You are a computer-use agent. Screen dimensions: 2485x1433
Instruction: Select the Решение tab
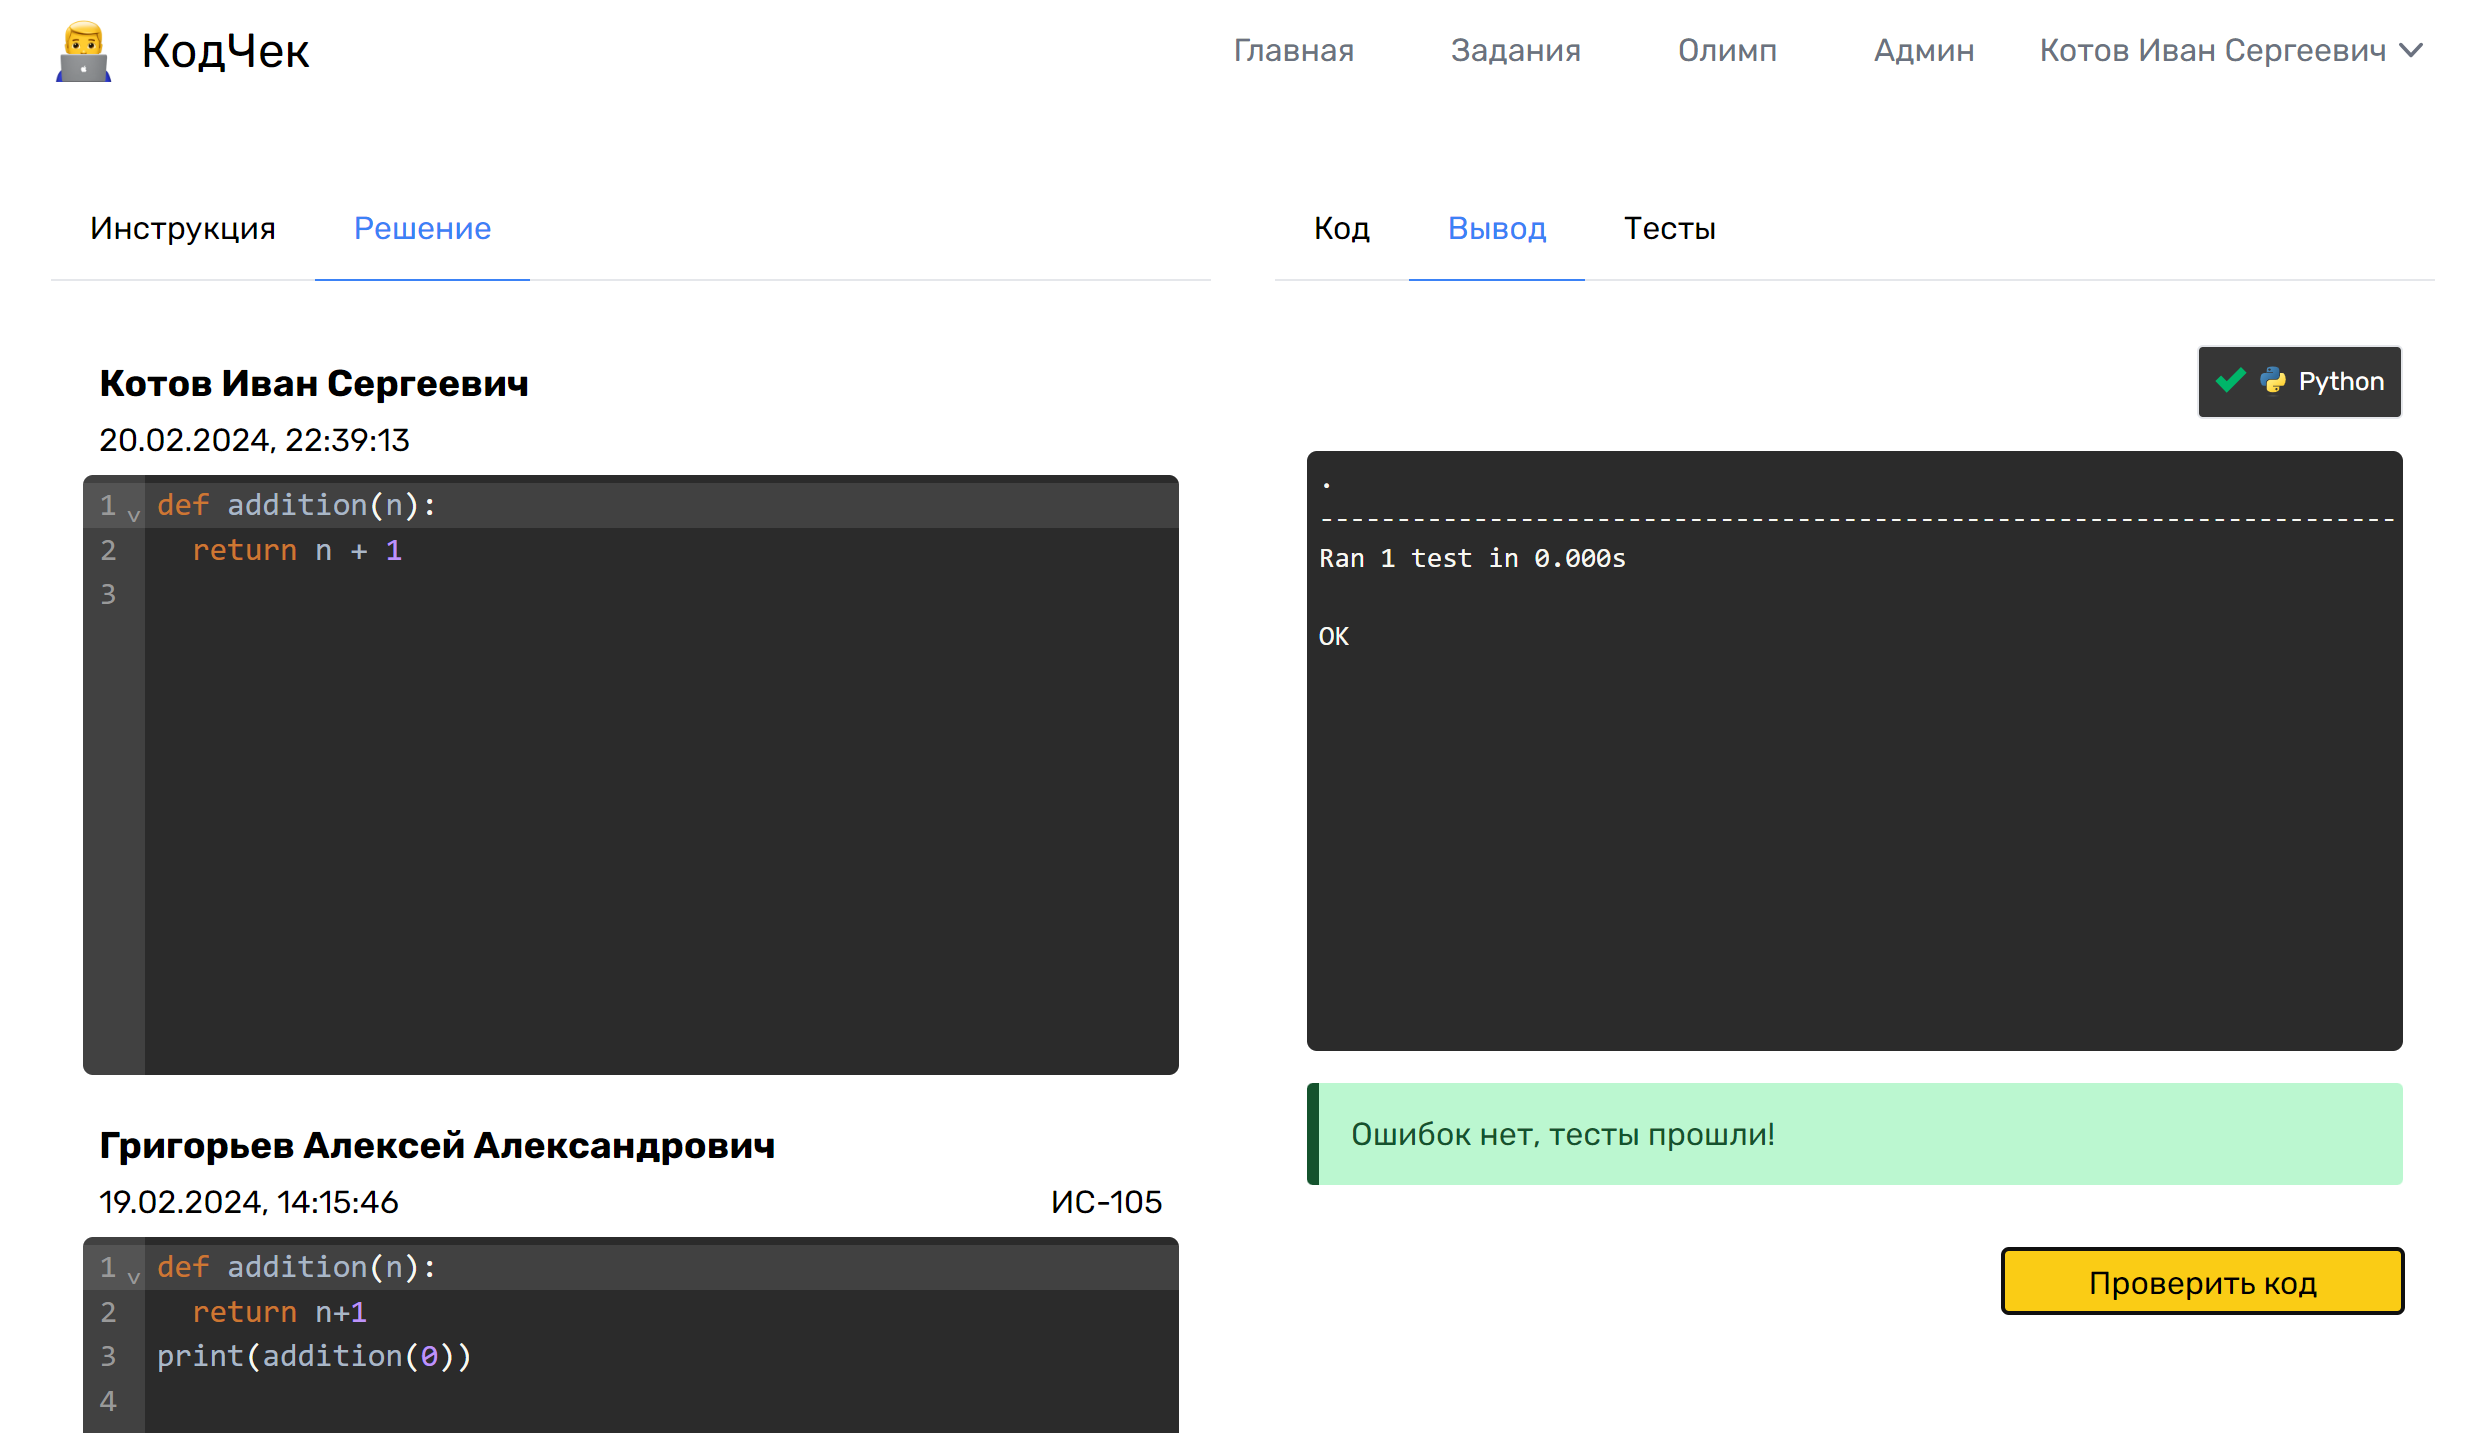[x=422, y=228]
